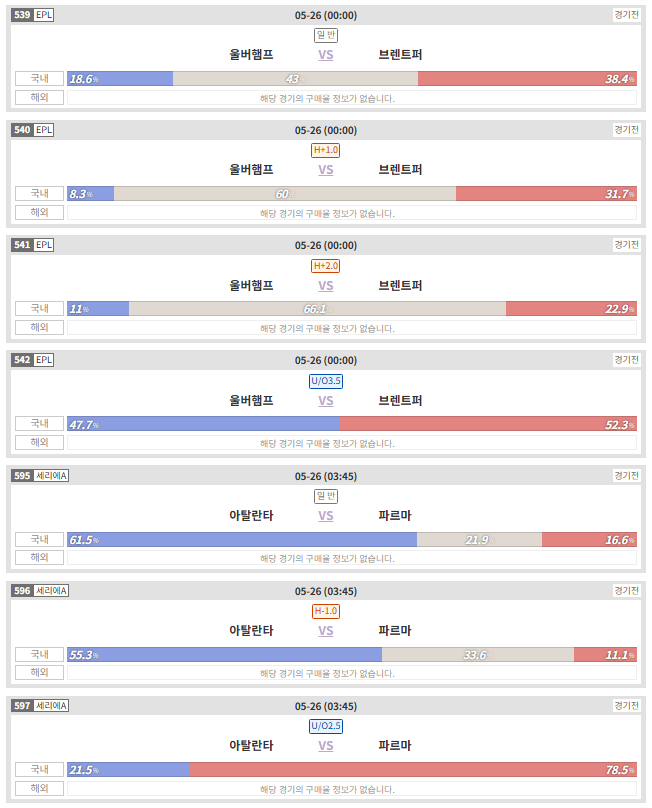Screen dimensions: 652x808
Task: Select the 해외 button in match 542
Action: [40, 443]
